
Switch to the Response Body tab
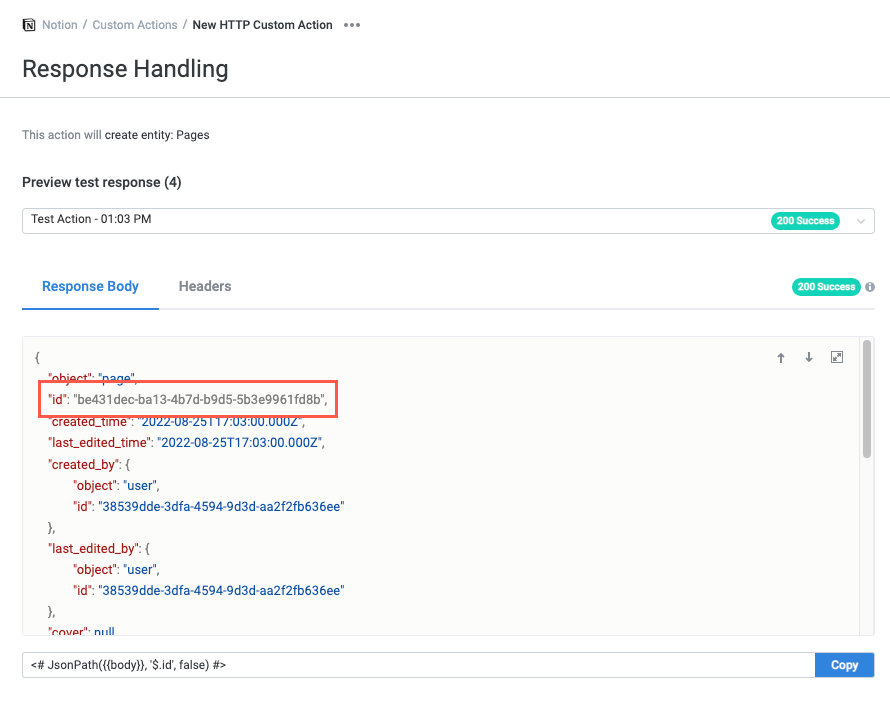[90, 287]
